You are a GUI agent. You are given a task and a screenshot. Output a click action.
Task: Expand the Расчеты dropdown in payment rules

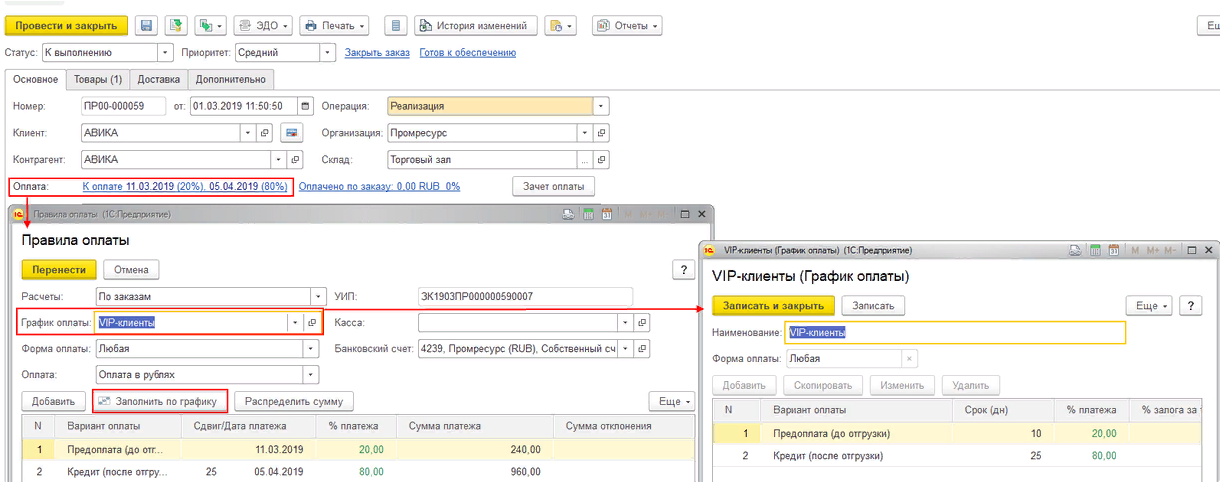pyautogui.click(x=318, y=296)
